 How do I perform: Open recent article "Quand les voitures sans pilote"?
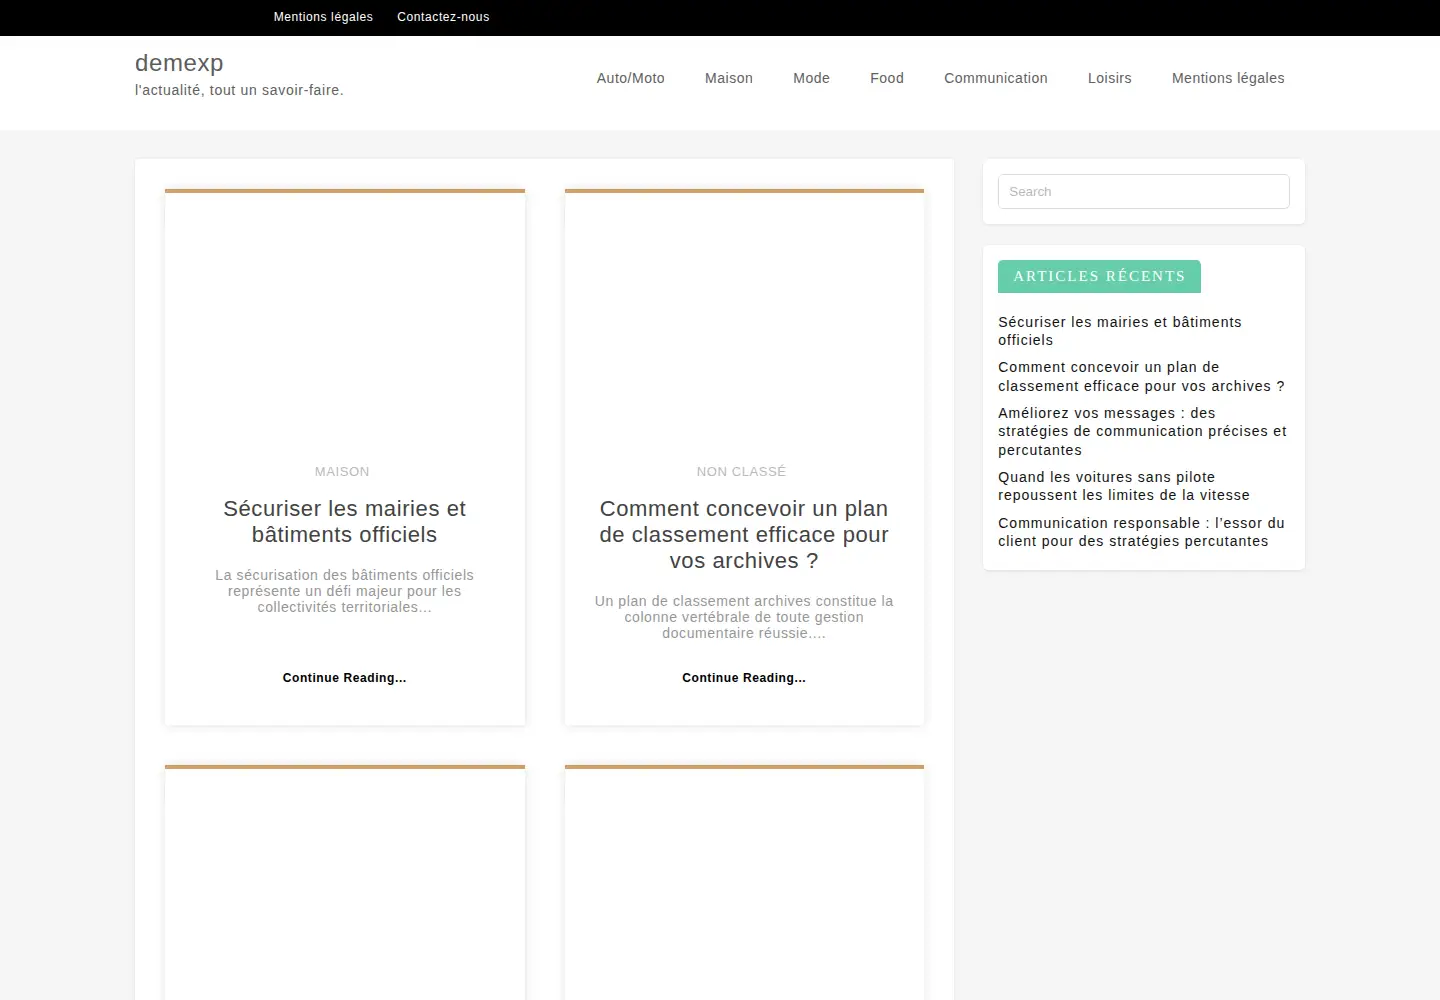(1124, 486)
